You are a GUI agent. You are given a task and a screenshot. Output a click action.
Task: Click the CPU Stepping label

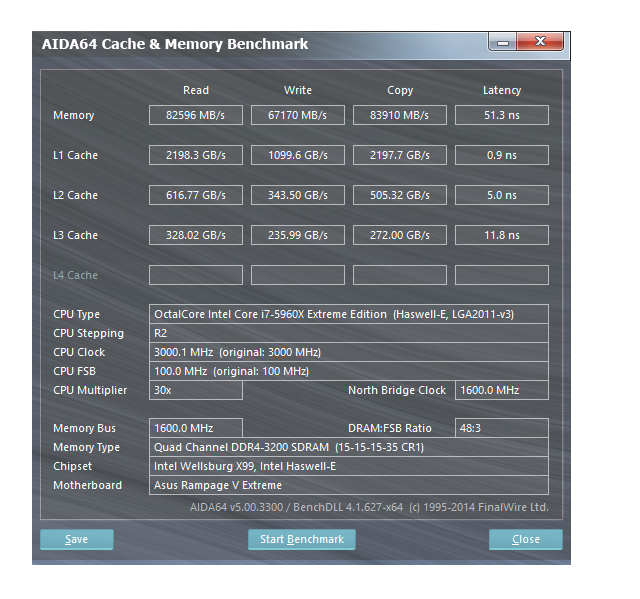89,334
